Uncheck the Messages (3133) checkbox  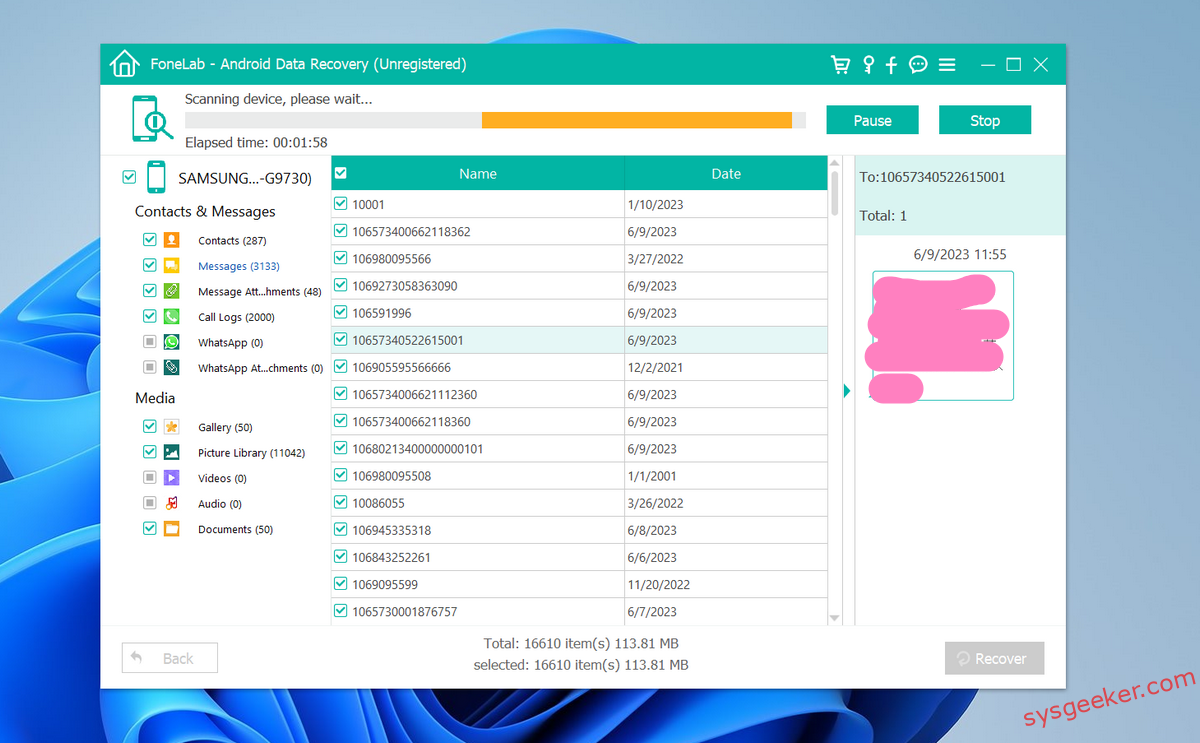click(149, 265)
